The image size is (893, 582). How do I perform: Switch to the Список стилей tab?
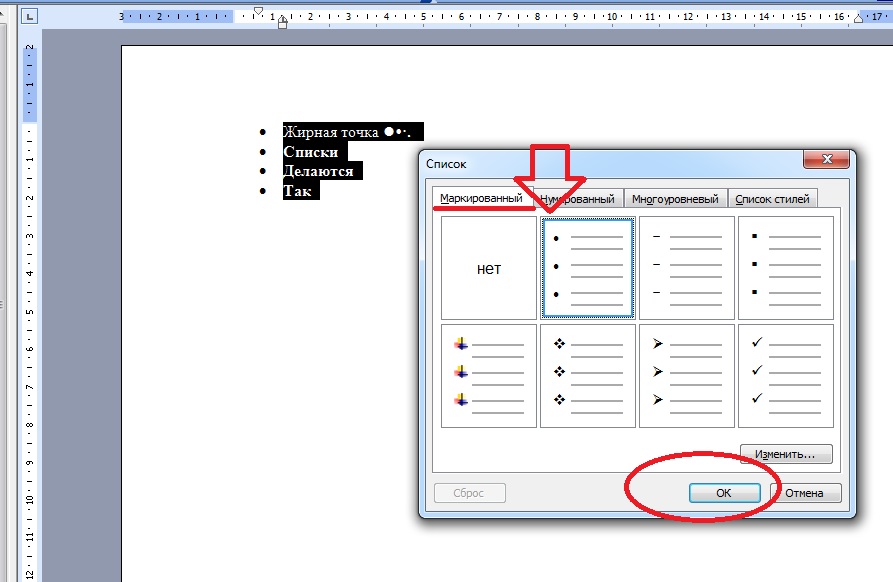click(x=772, y=199)
